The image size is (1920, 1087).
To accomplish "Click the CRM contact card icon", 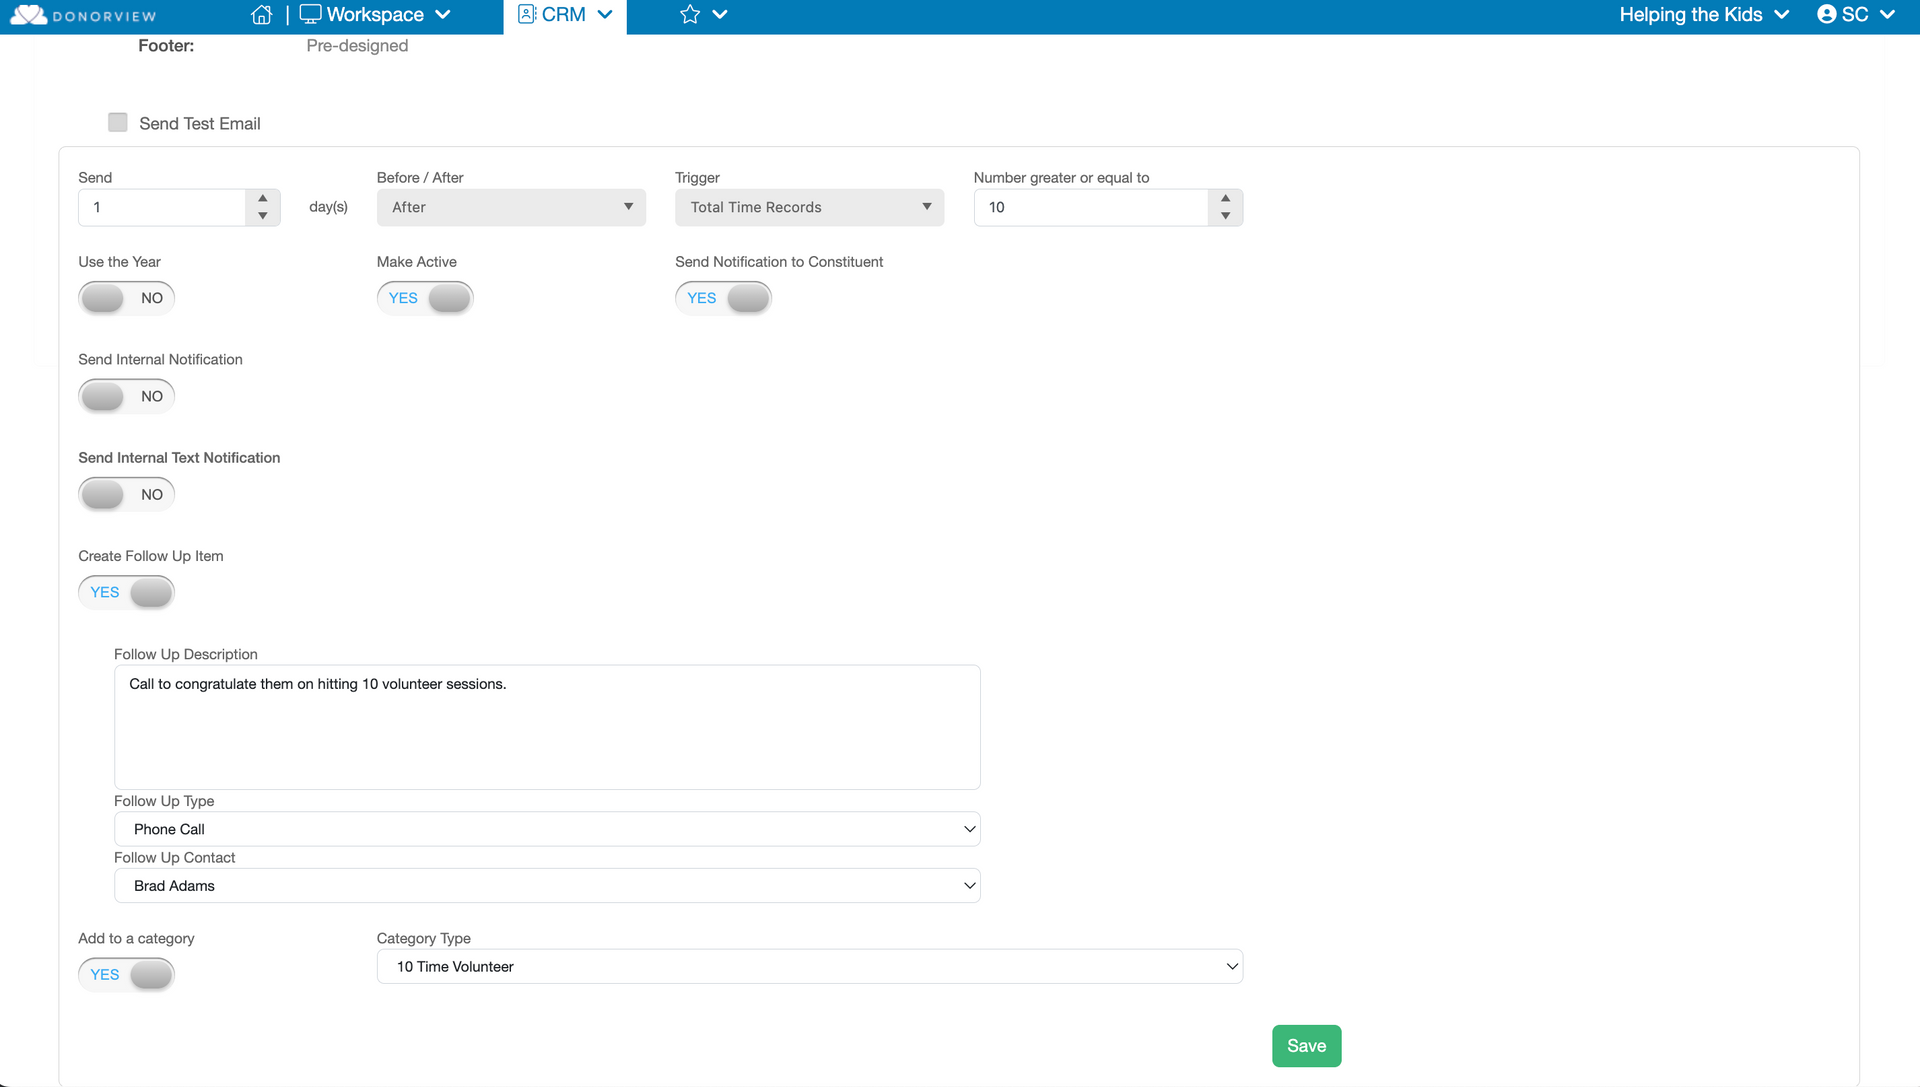I will point(527,15).
